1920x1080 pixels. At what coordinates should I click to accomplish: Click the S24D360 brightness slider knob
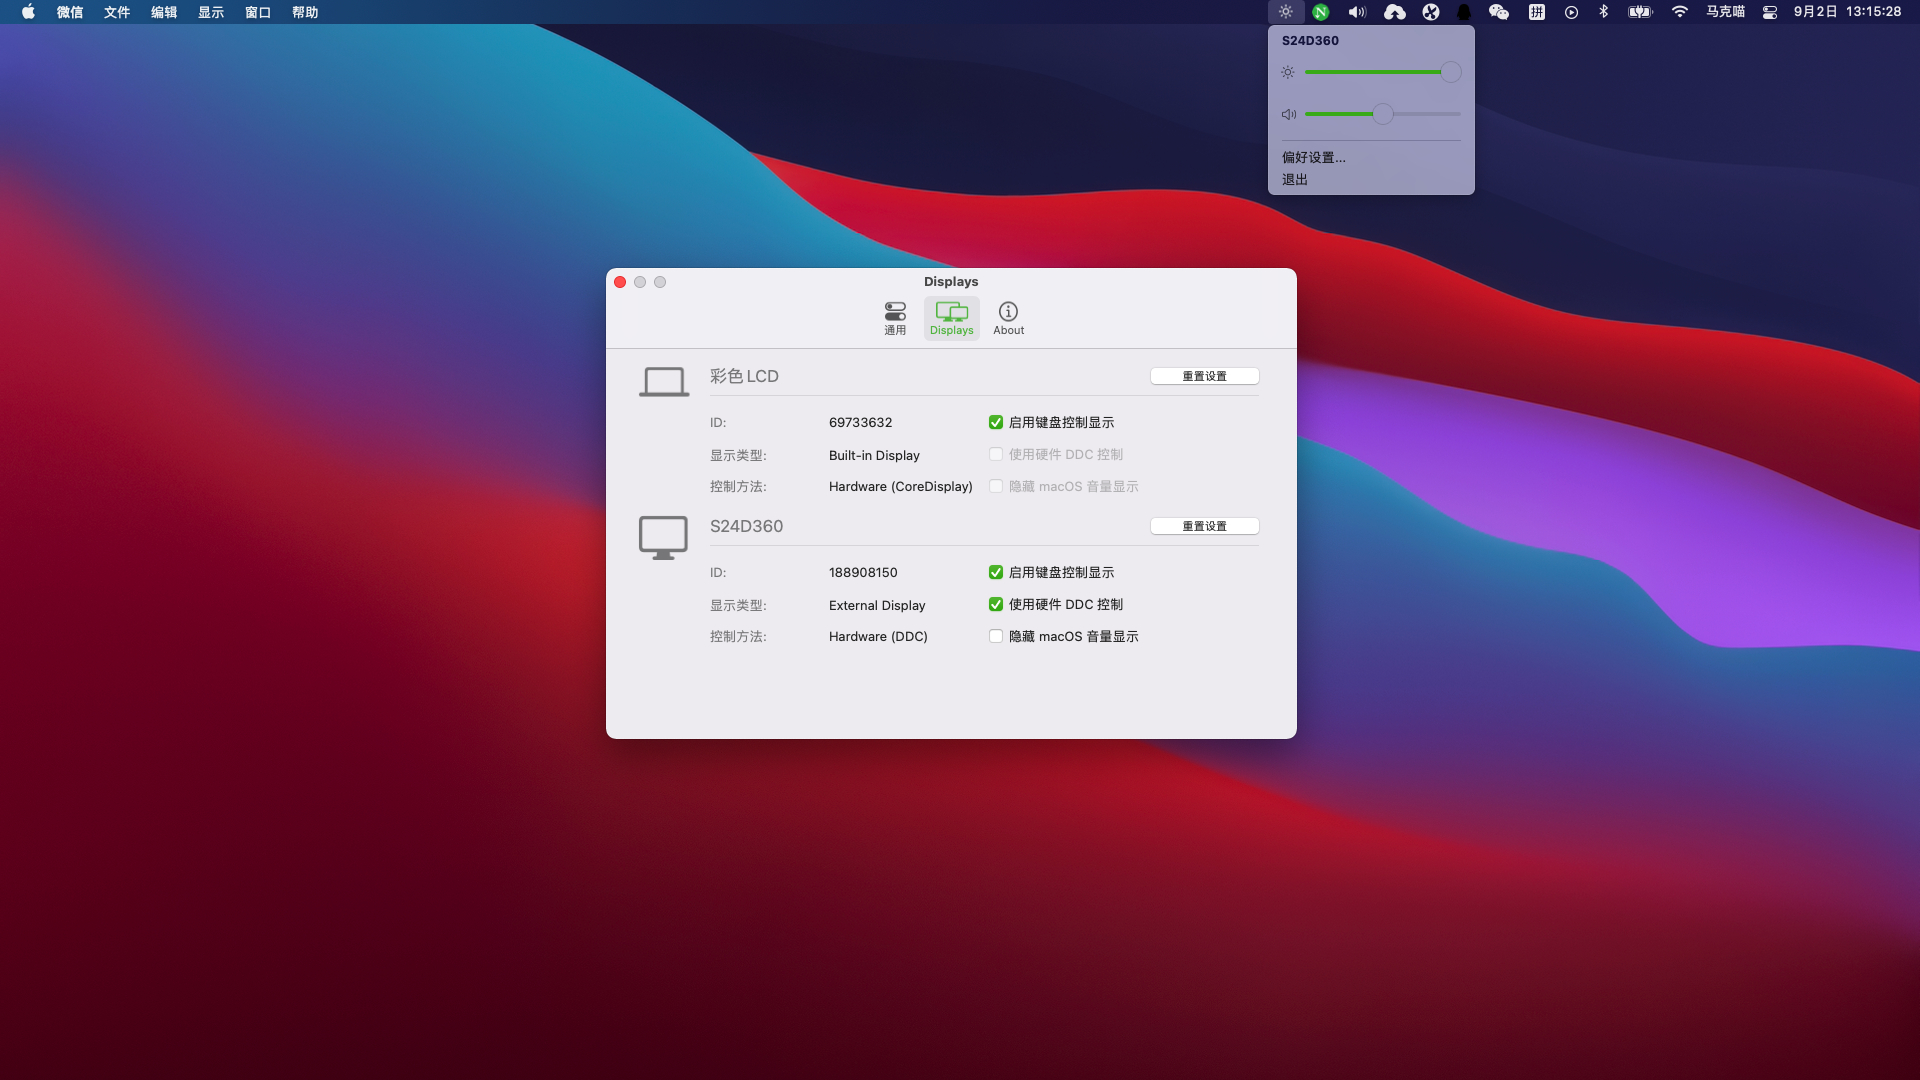(x=1450, y=72)
